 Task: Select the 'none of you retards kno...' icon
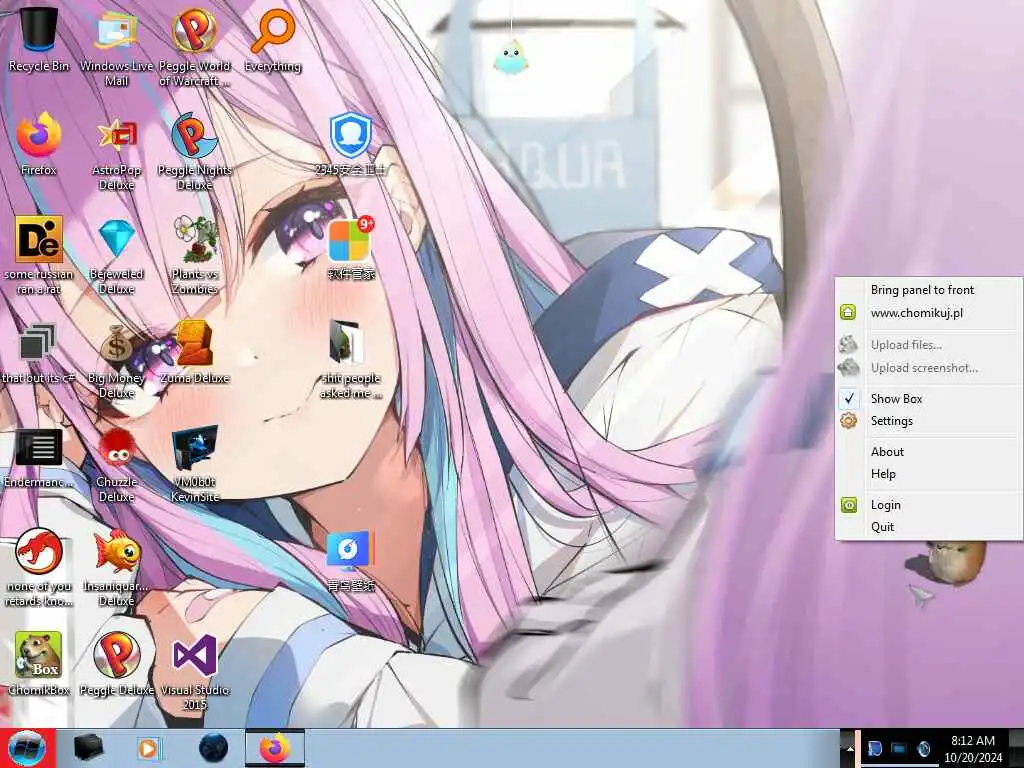(39, 567)
